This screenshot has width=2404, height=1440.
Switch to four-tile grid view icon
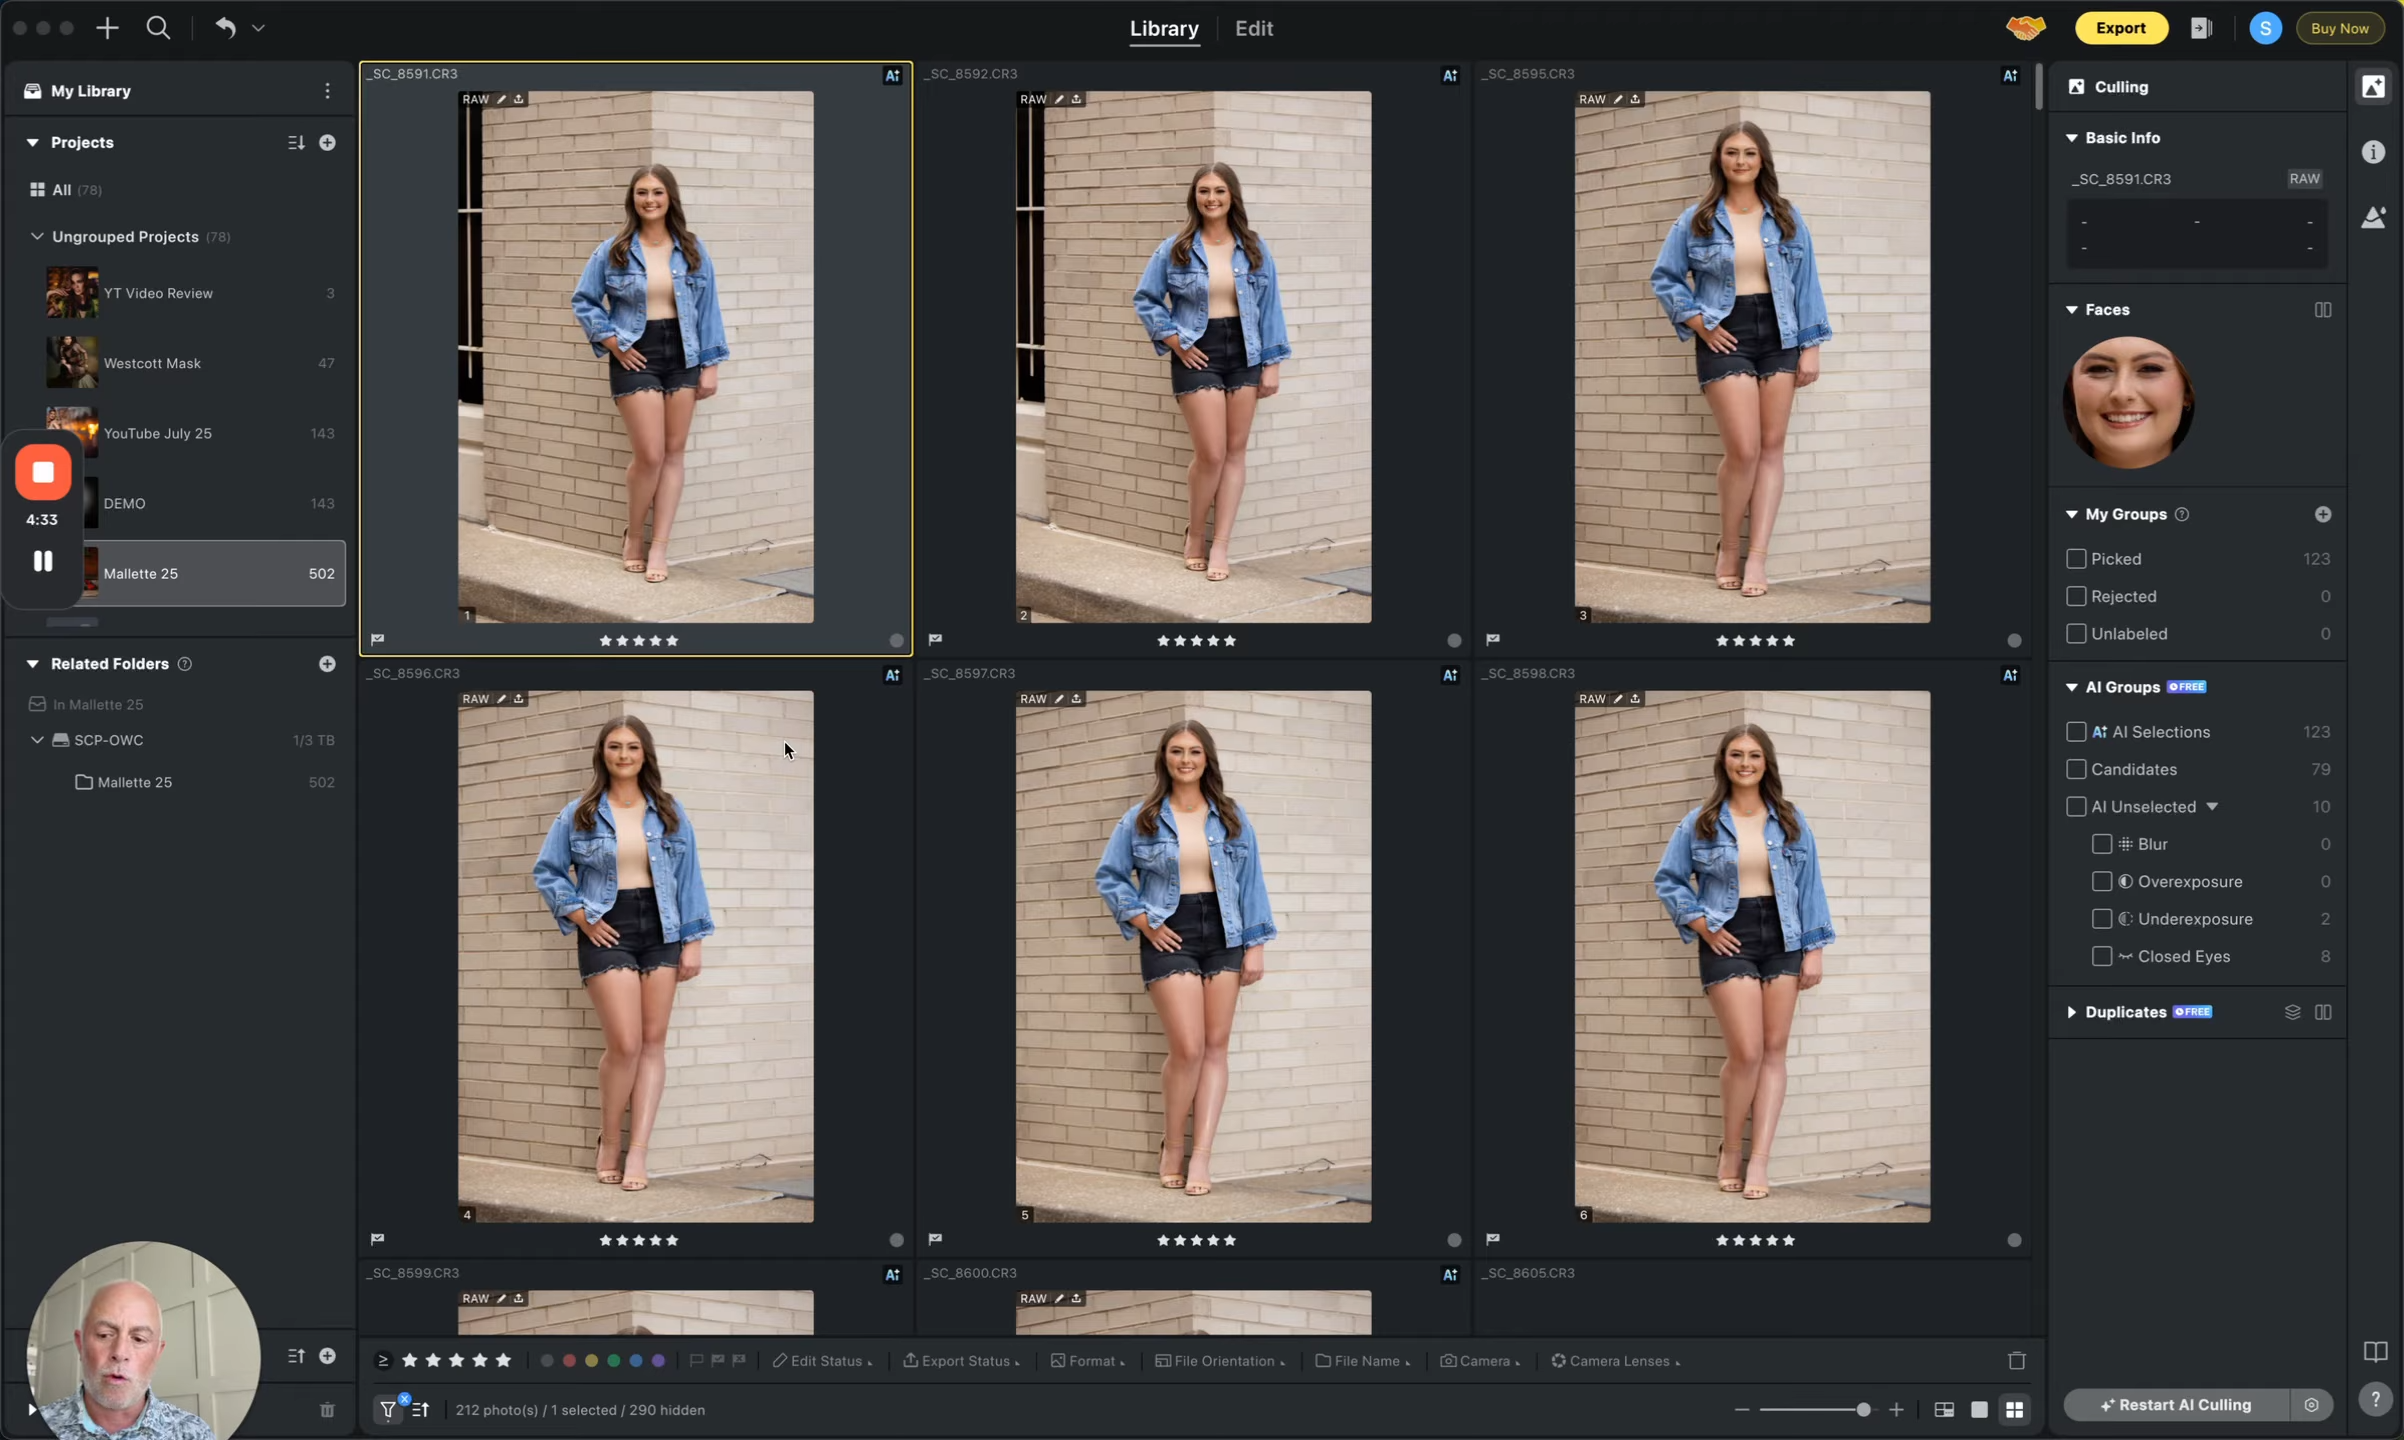(2014, 1410)
